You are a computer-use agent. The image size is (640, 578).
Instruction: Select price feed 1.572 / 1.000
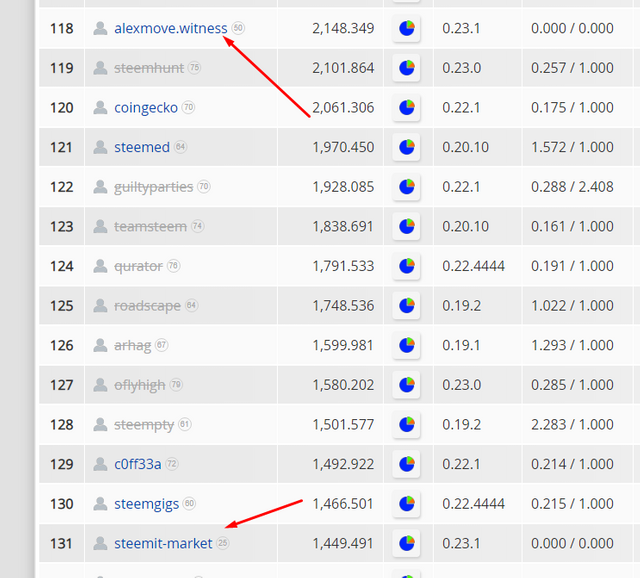572,147
